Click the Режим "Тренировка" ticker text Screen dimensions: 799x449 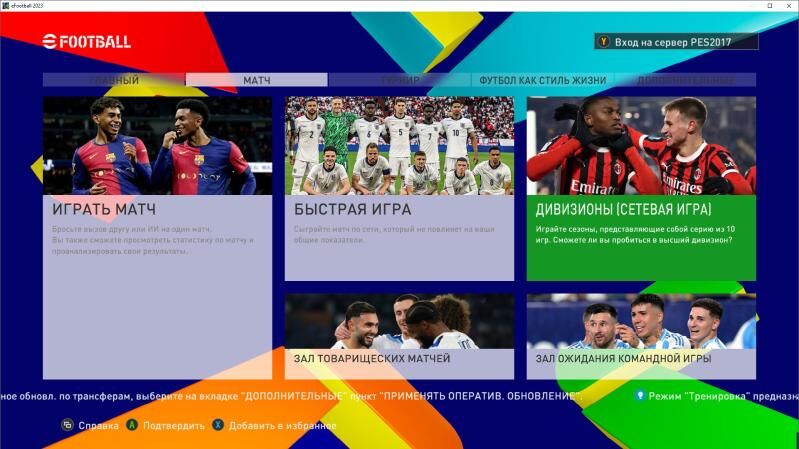[x=724, y=396]
